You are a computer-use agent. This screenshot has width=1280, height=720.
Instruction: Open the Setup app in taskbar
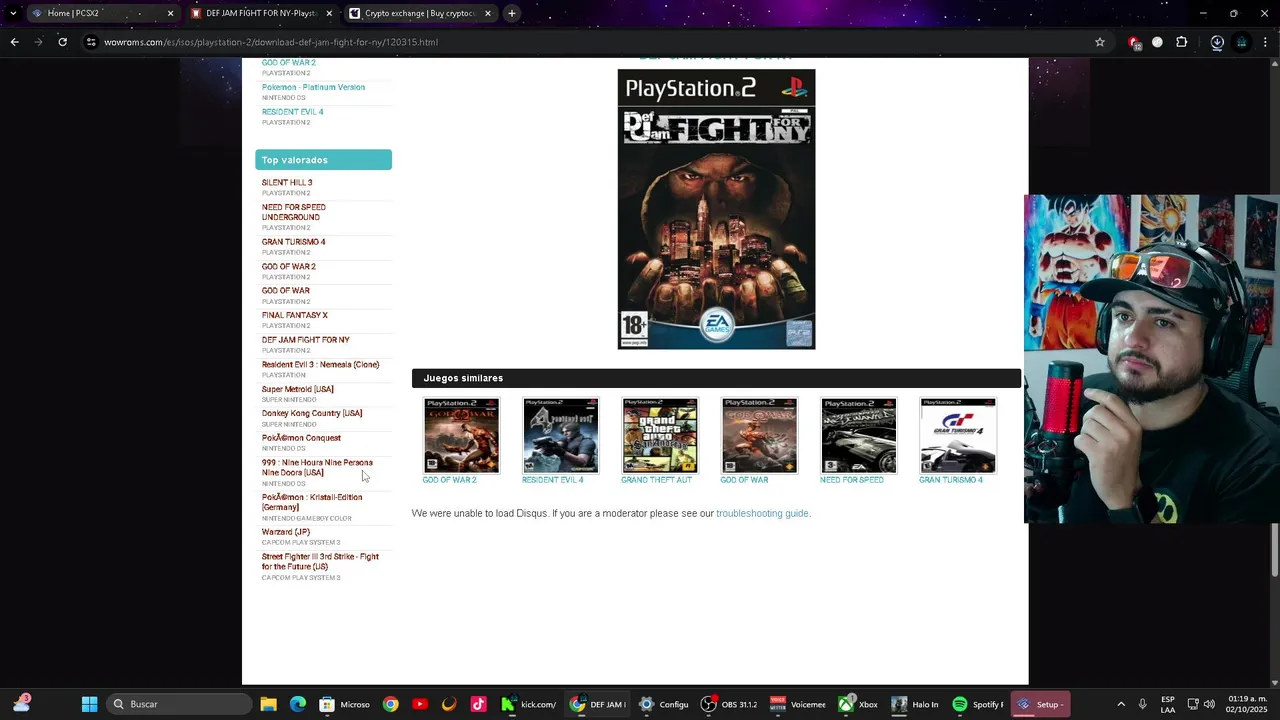tap(1040, 704)
